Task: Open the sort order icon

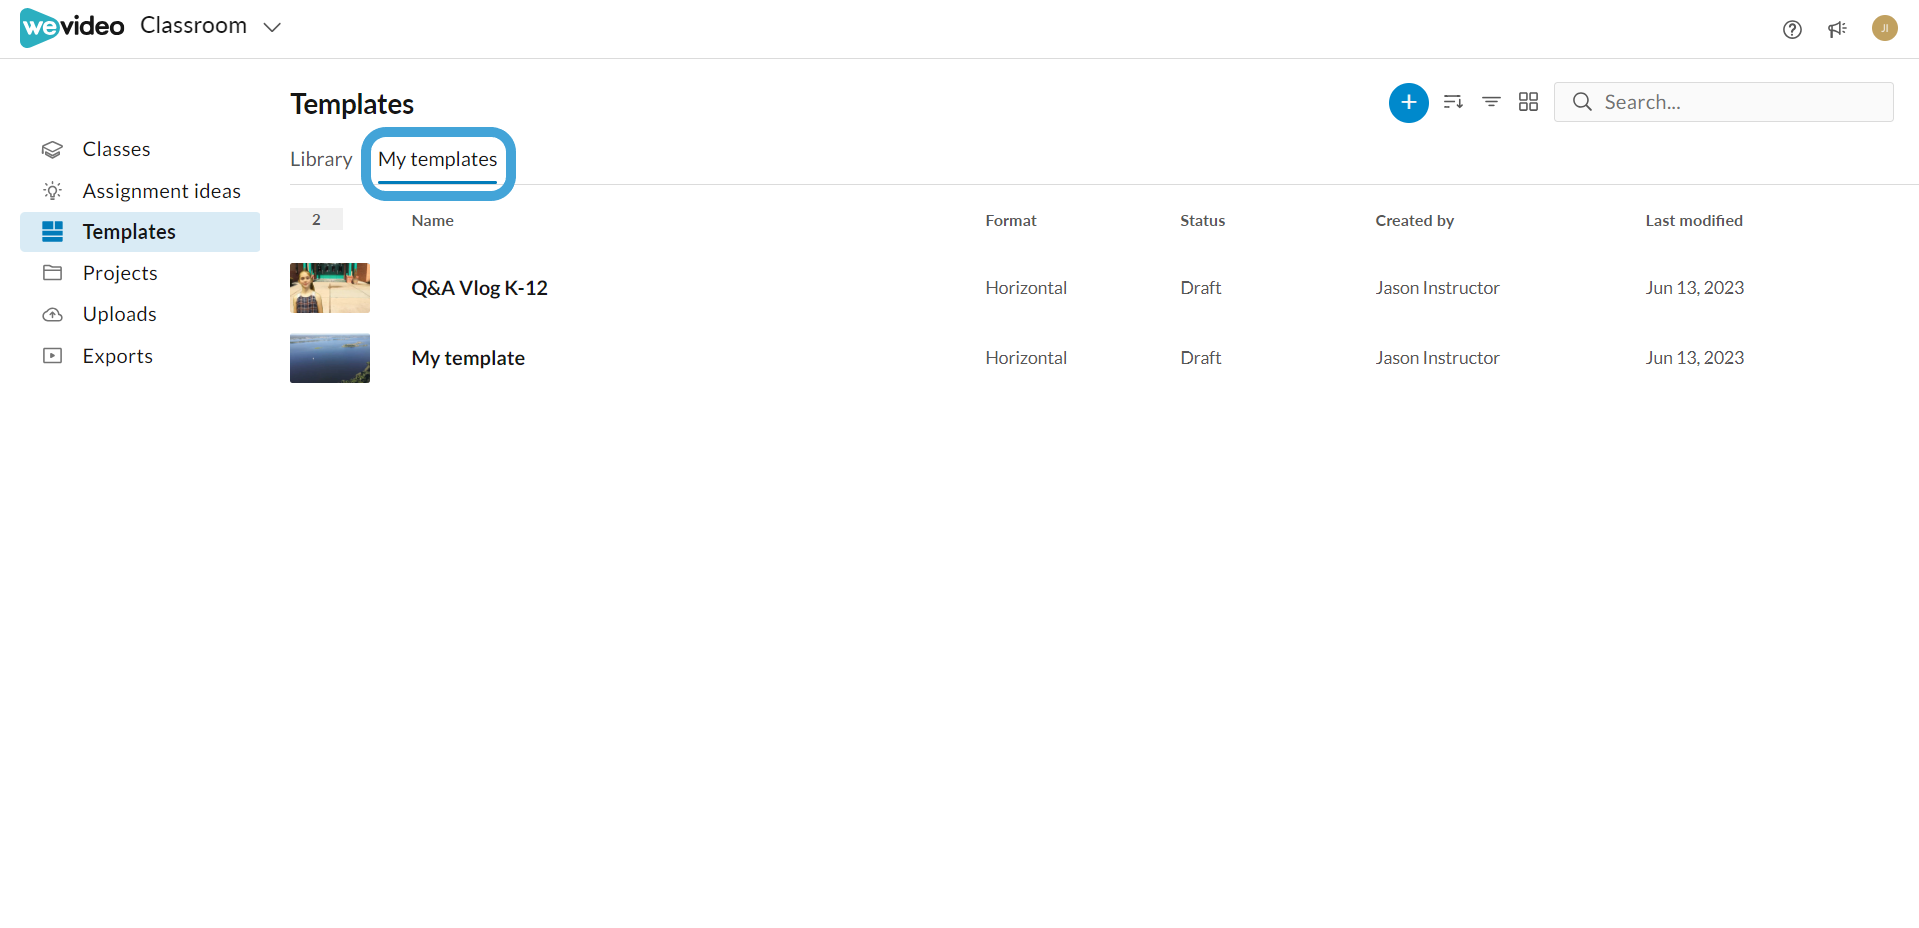Action: point(1453,102)
